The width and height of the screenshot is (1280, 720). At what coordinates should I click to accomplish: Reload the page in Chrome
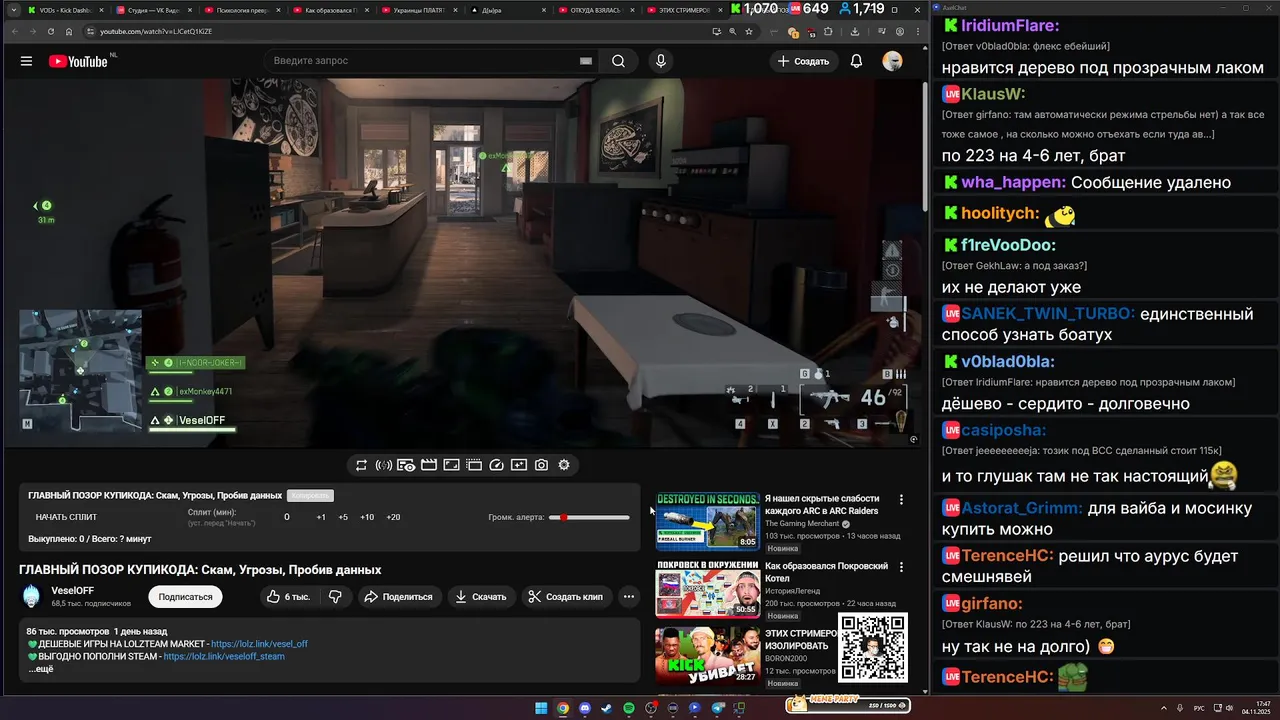[x=51, y=31]
